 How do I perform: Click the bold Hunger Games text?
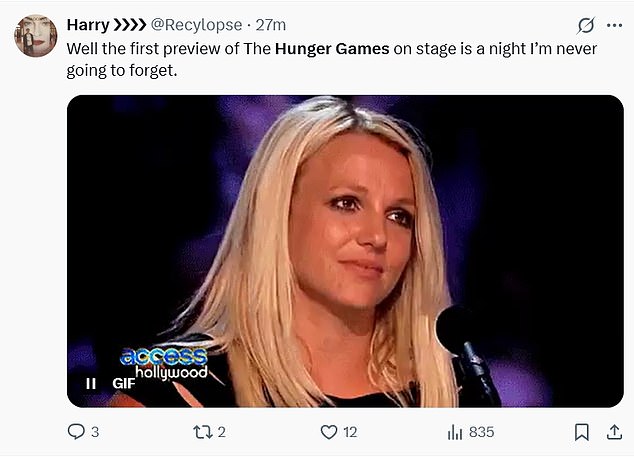click(x=333, y=47)
